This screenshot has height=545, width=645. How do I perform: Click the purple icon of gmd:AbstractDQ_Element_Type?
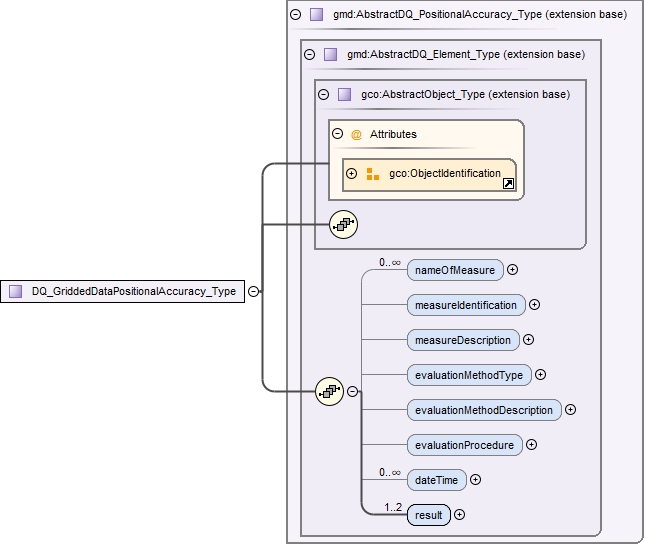330,55
